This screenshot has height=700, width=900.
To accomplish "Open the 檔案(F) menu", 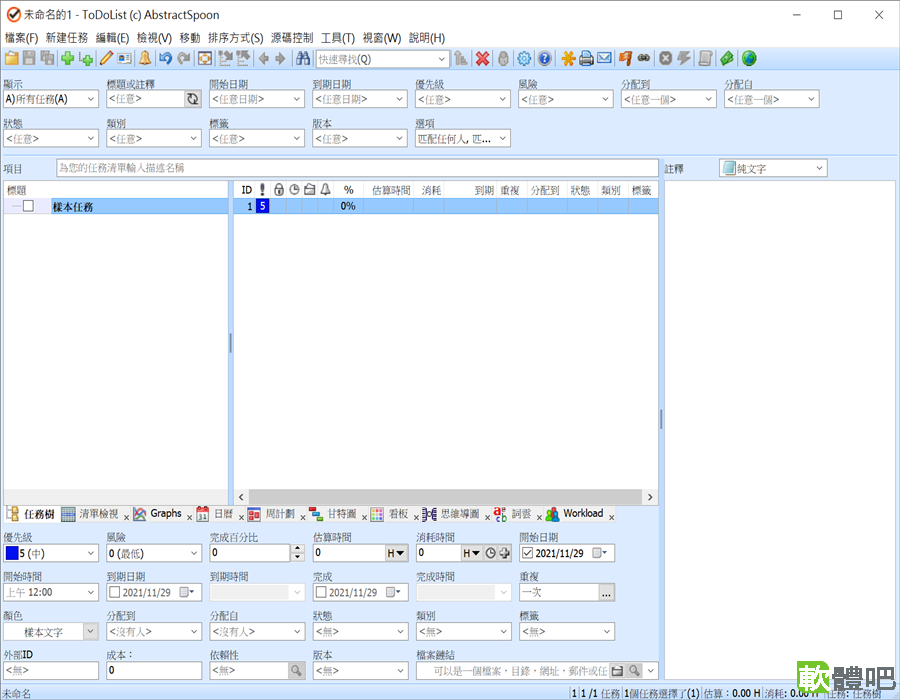I will point(21,38).
